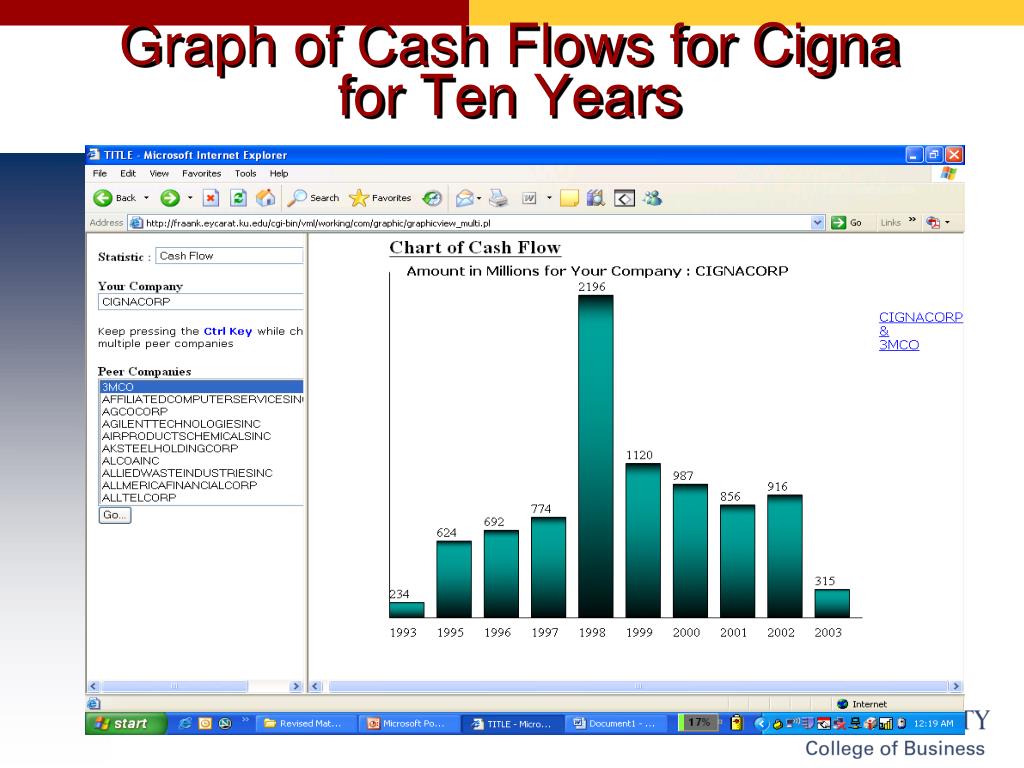Expand the Quick Launch chevron

click(246, 720)
